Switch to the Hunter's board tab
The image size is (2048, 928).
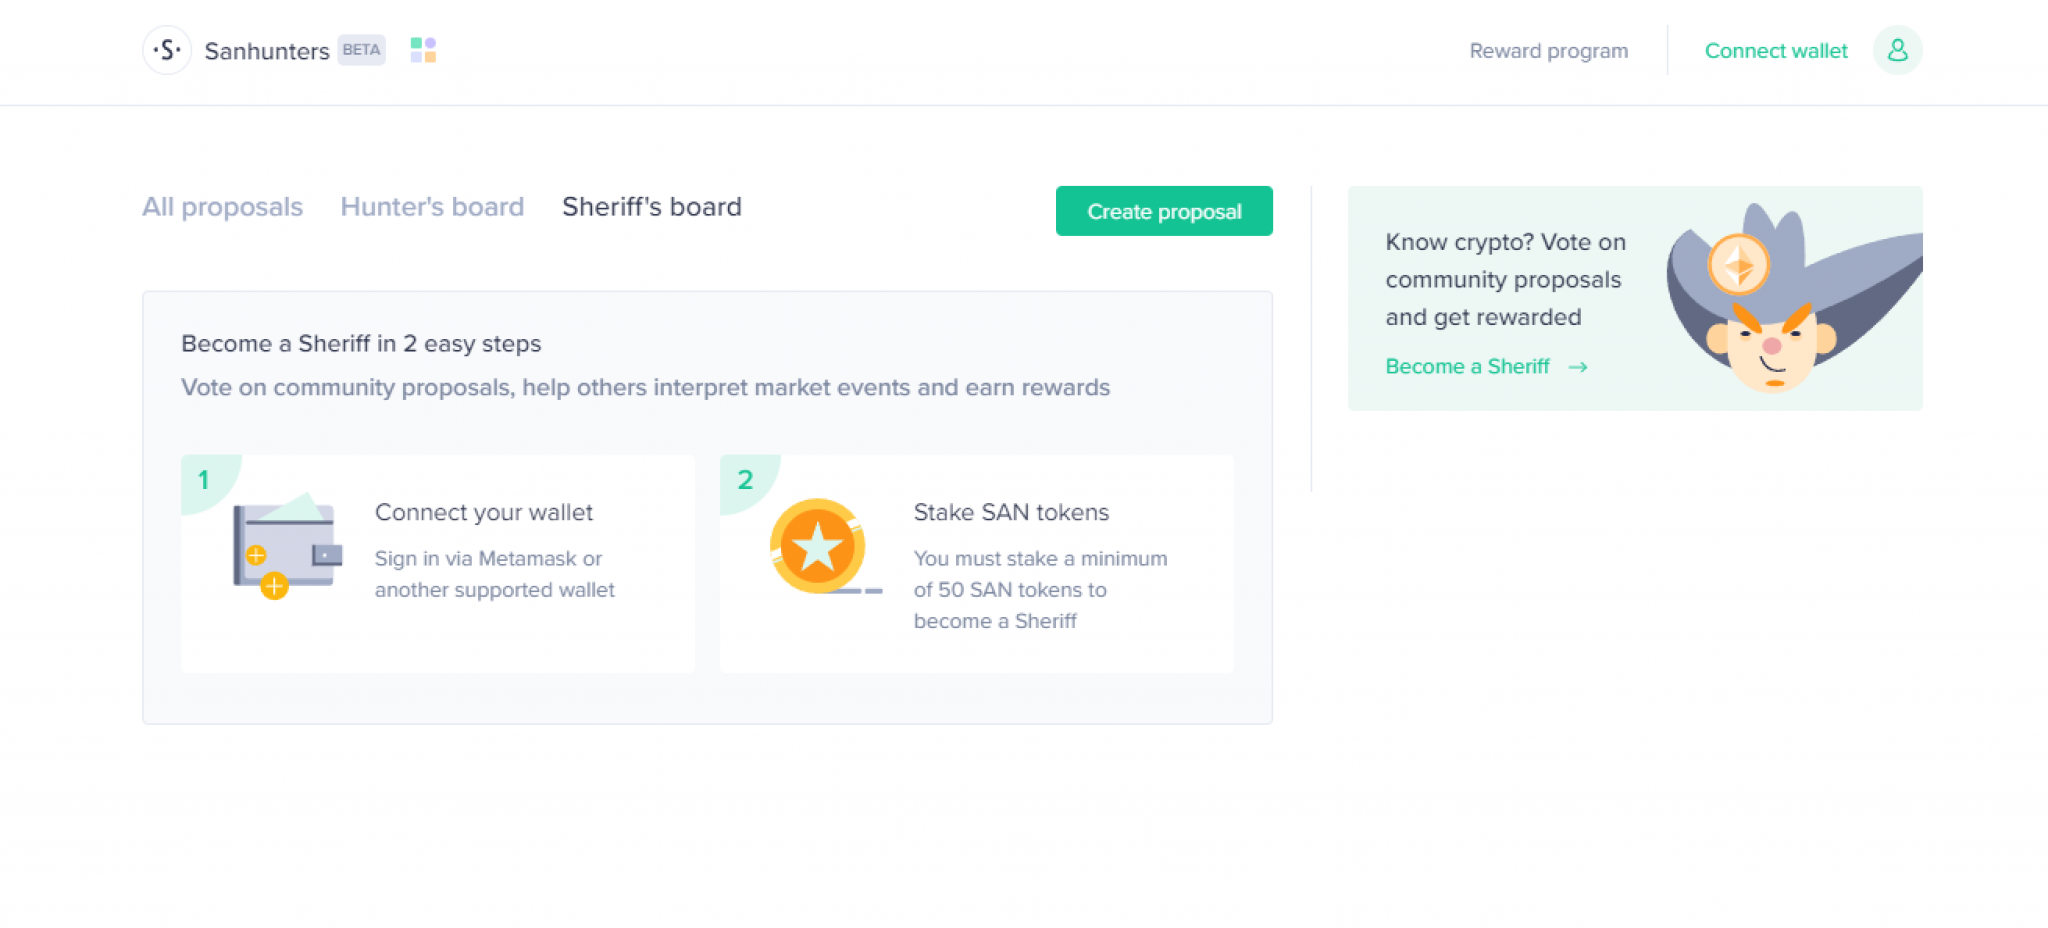(432, 207)
